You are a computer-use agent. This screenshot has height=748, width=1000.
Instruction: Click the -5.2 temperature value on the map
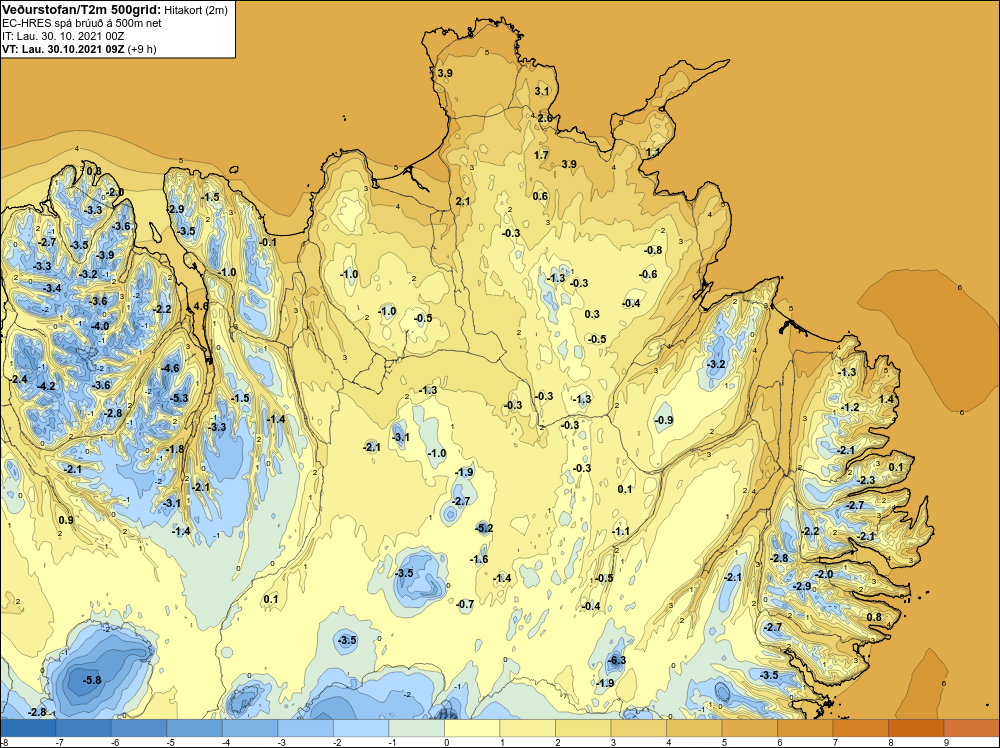coord(484,528)
